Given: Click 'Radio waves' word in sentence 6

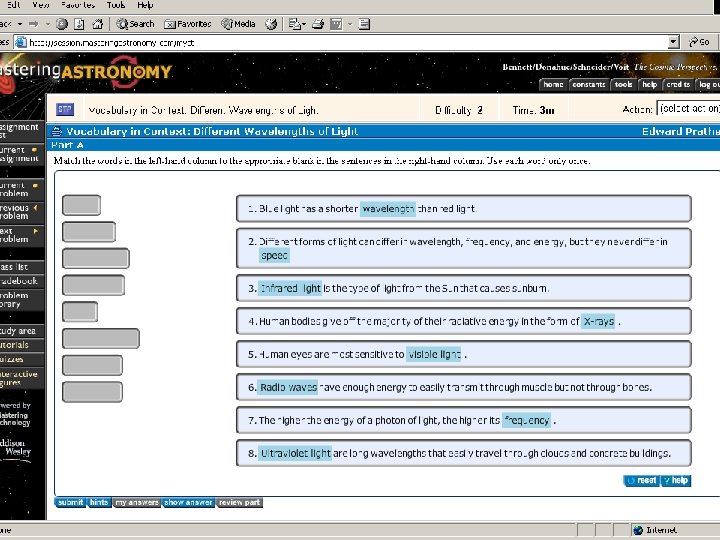Looking at the screenshot, I should 288,388.
